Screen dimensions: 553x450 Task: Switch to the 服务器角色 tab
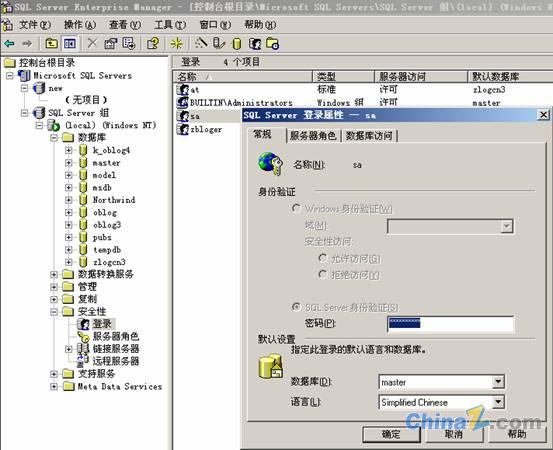(x=313, y=136)
